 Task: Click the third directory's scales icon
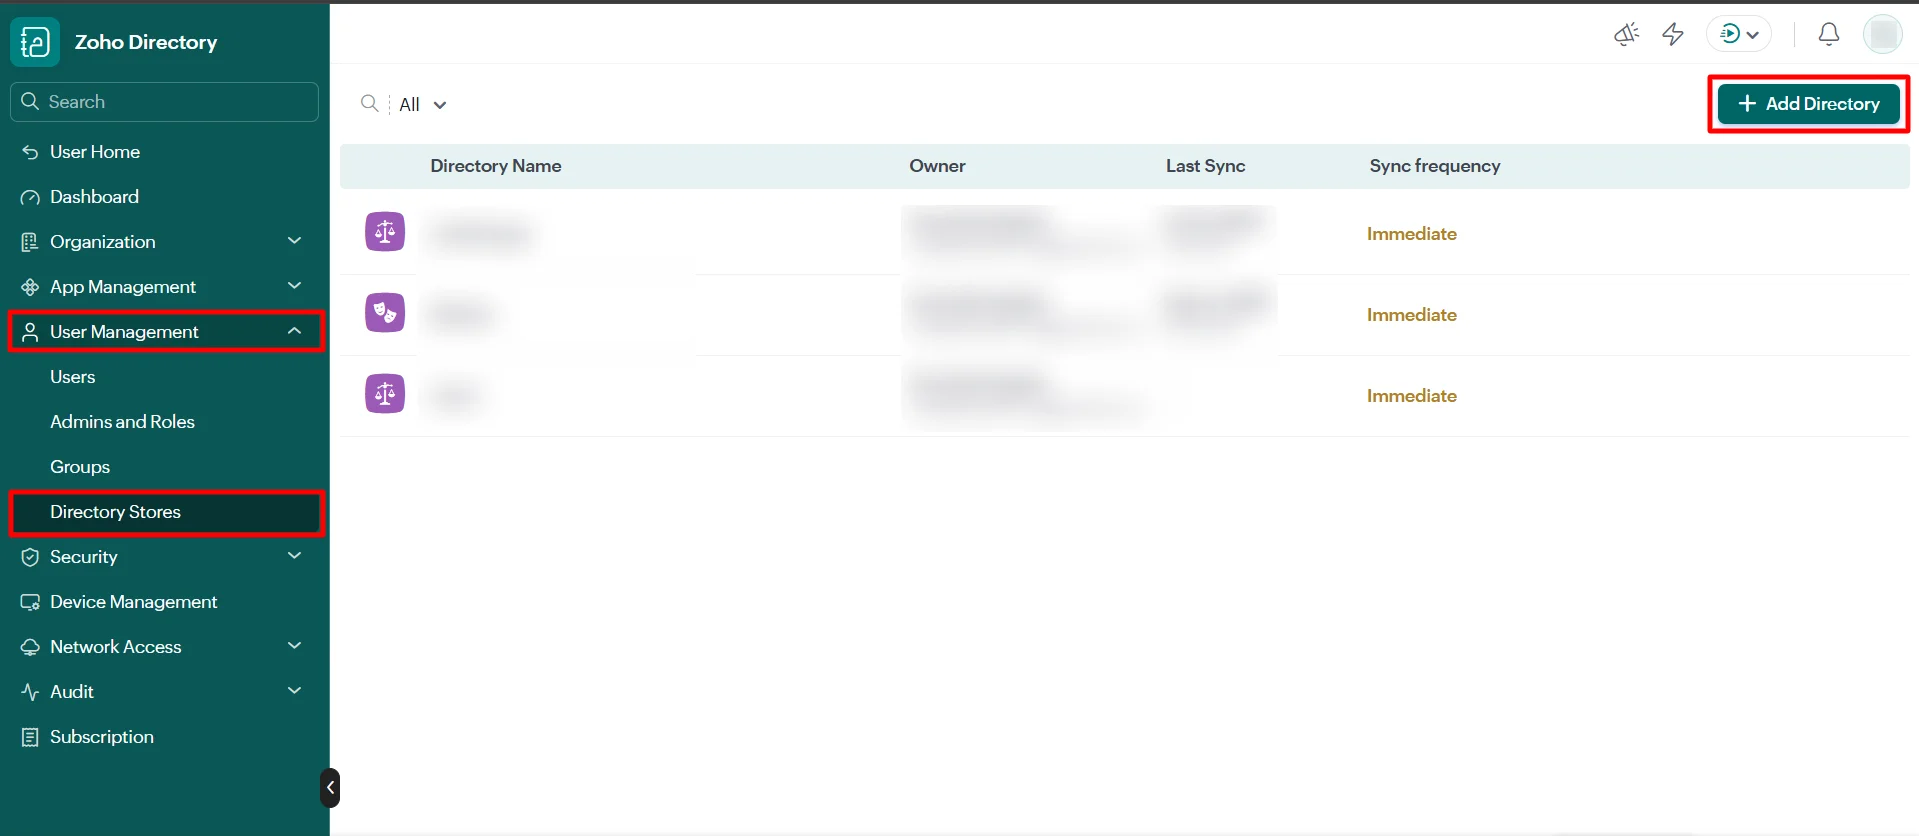tap(385, 394)
